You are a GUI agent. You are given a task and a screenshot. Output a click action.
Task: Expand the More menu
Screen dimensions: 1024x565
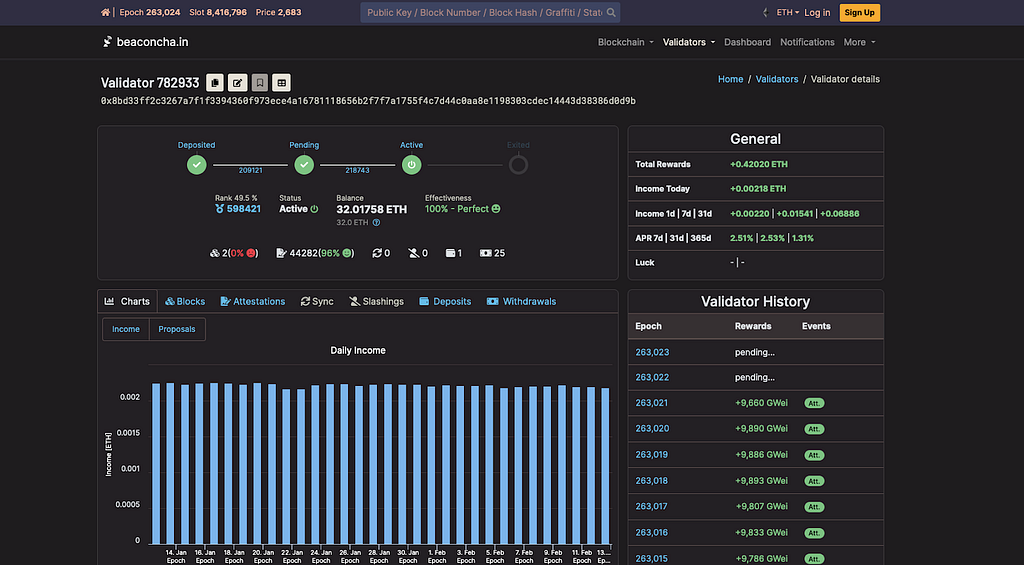[859, 42]
